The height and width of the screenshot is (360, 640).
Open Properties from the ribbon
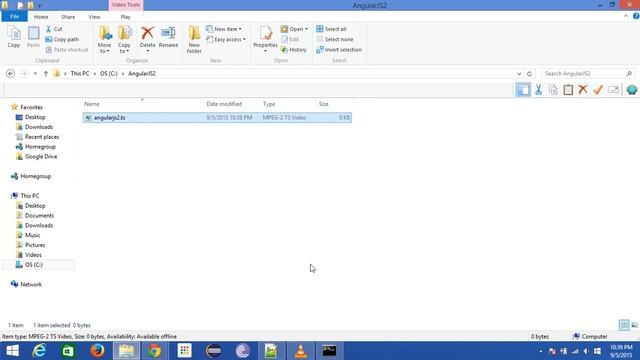click(x=265, y=39)
